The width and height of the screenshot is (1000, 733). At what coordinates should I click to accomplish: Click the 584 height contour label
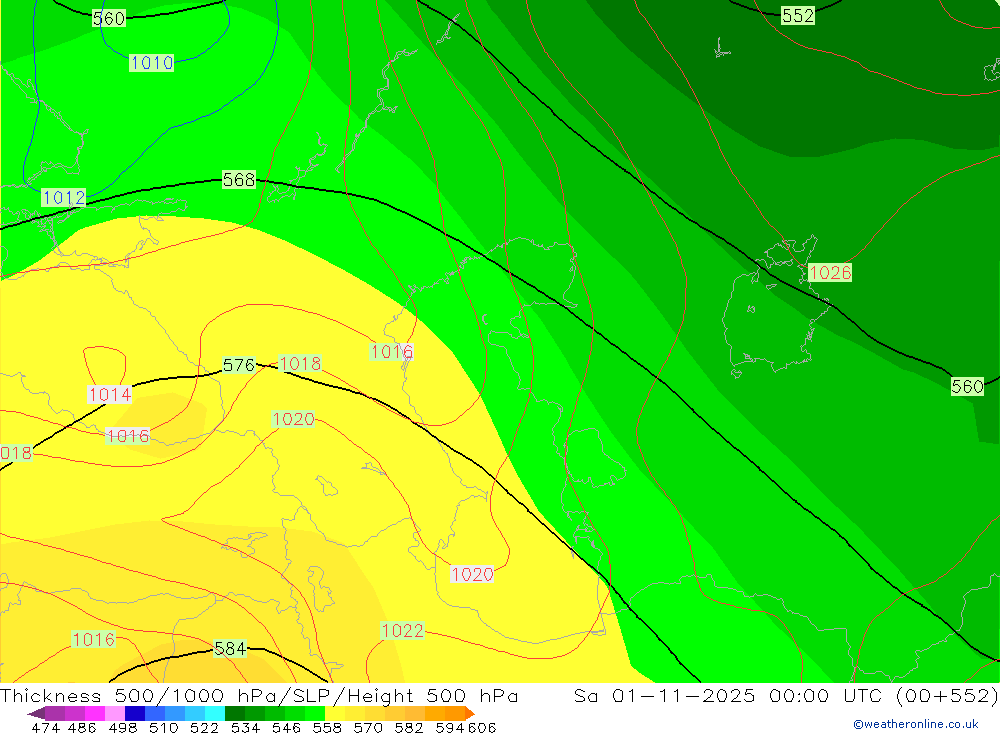pyautogui.click(x=230, y=649)
